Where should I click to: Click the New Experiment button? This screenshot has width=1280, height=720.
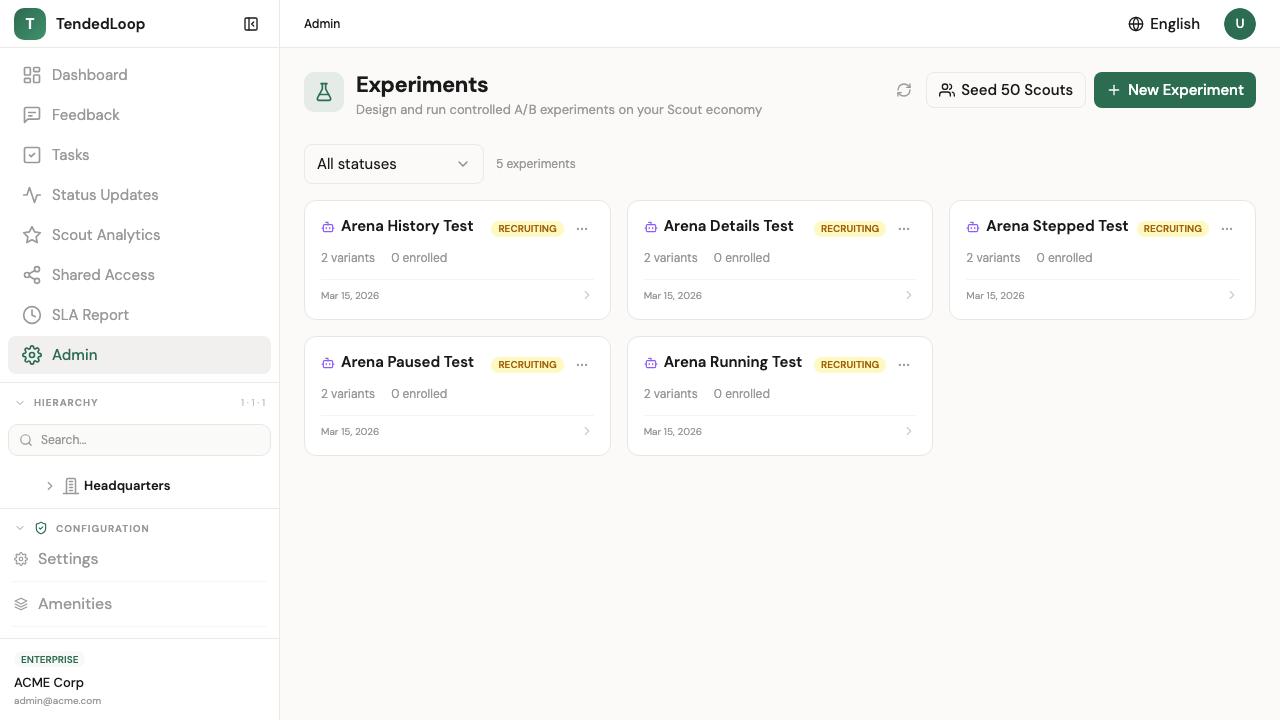tap(1174, 90)
